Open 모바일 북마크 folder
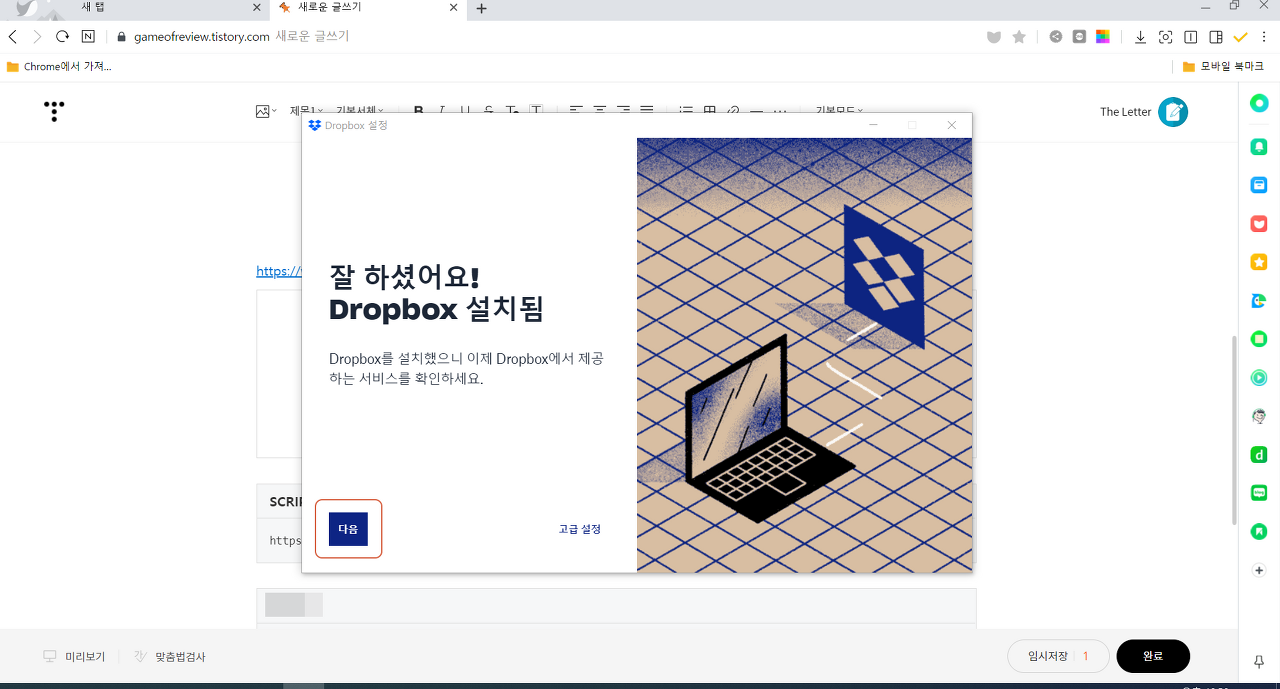 [1223, 67]
